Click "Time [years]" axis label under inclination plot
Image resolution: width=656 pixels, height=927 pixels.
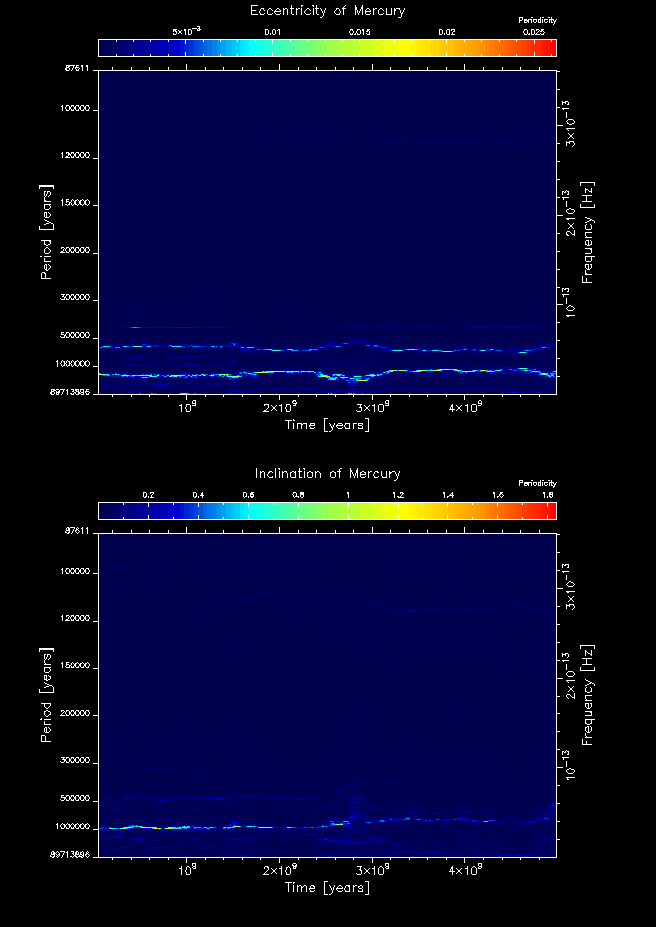(x=327, y=887)
